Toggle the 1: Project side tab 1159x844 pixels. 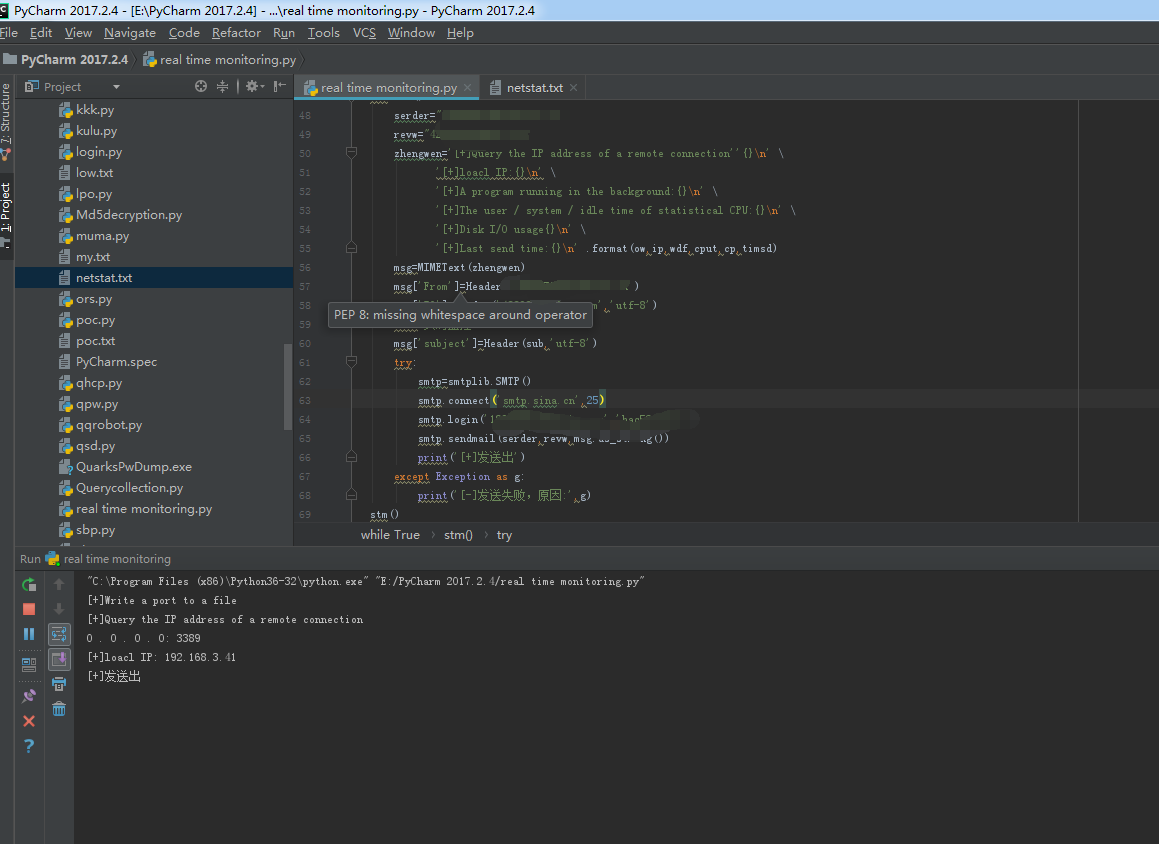point(6,214)
